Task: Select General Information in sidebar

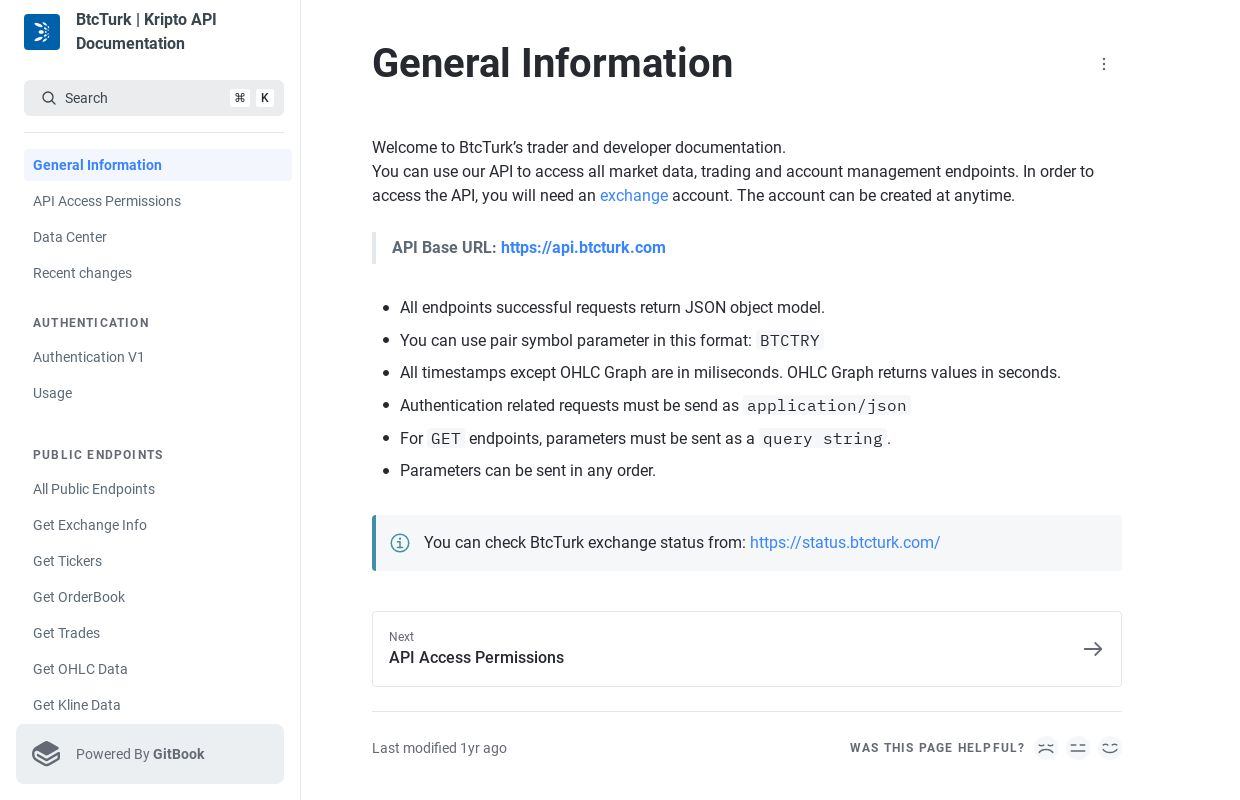Action: [x=158, y=165]
